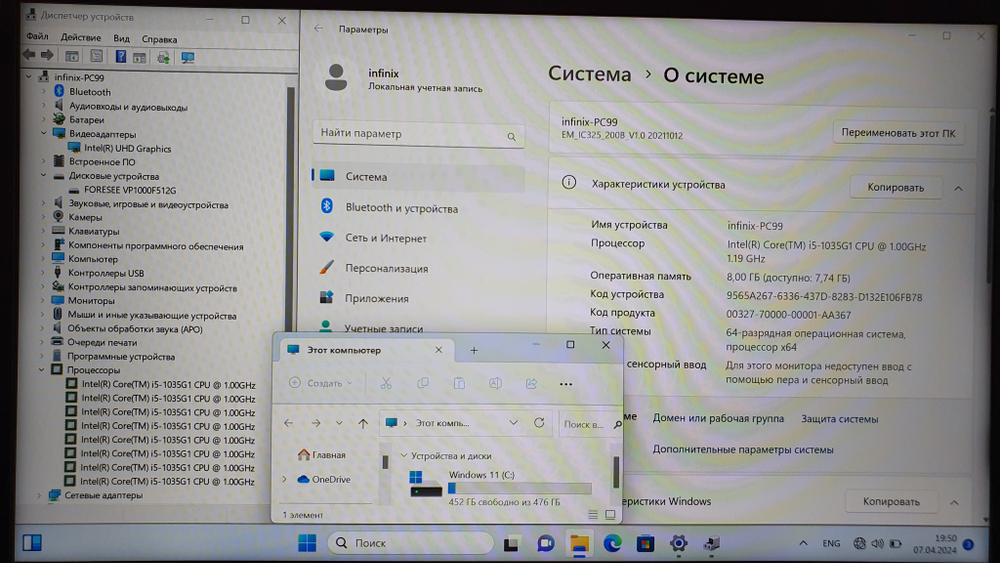Viewport: 1000px width, 563px height.
Task: Select Персонализация in Settings sidebar
Action: [386, 268]
